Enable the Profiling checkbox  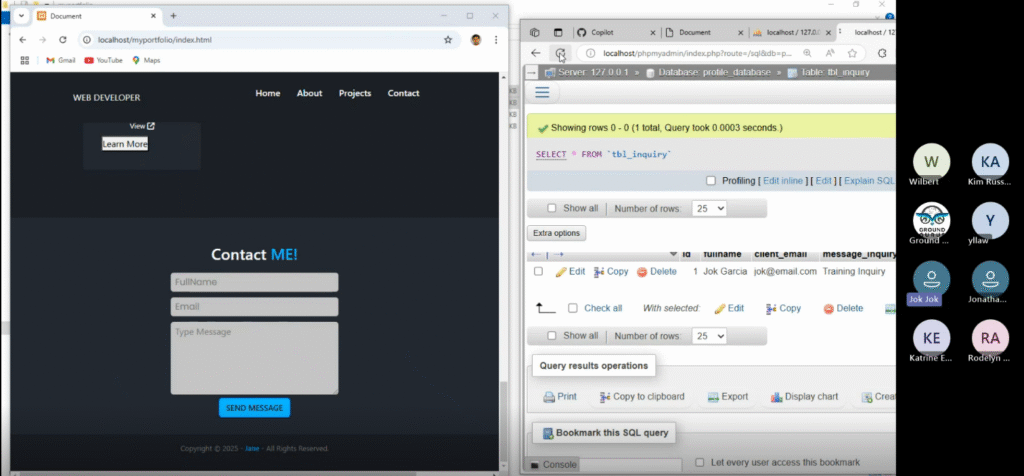pyautogui.click(x=711, y=181)
